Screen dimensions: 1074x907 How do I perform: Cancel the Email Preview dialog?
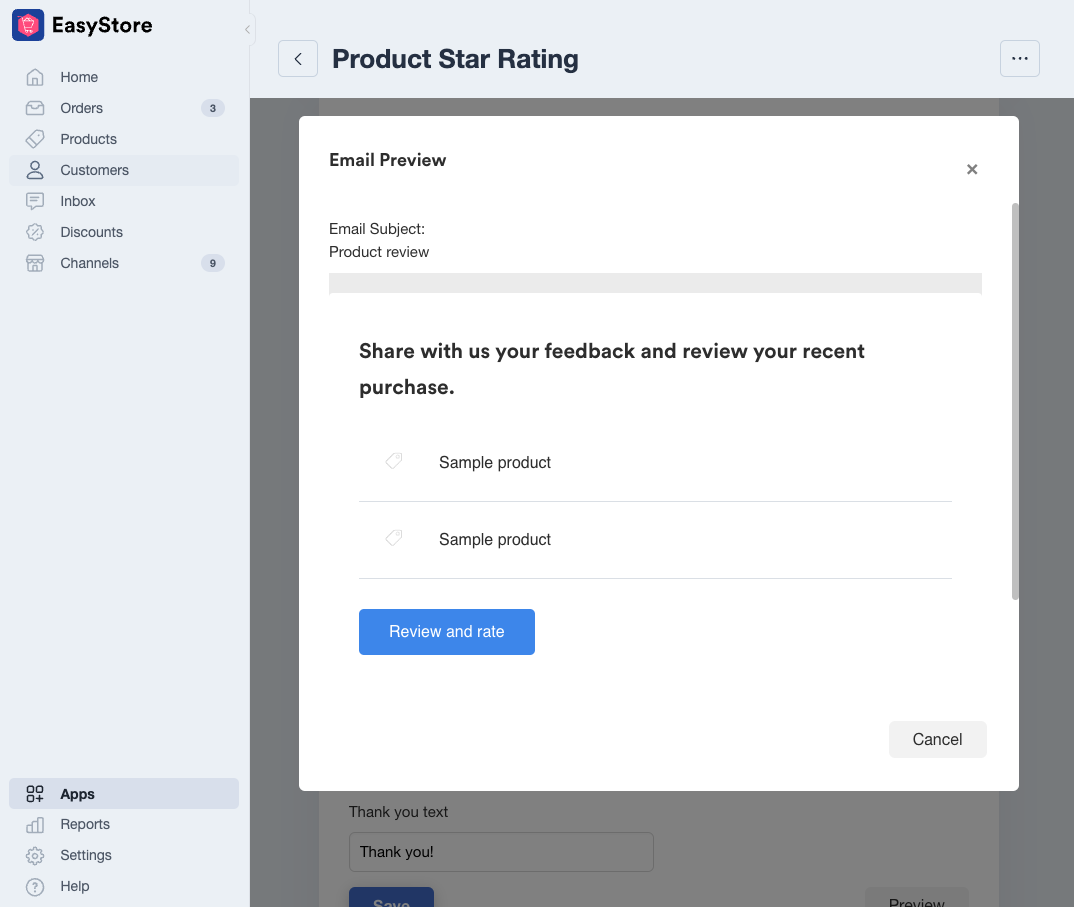click(x=938, y=739)
